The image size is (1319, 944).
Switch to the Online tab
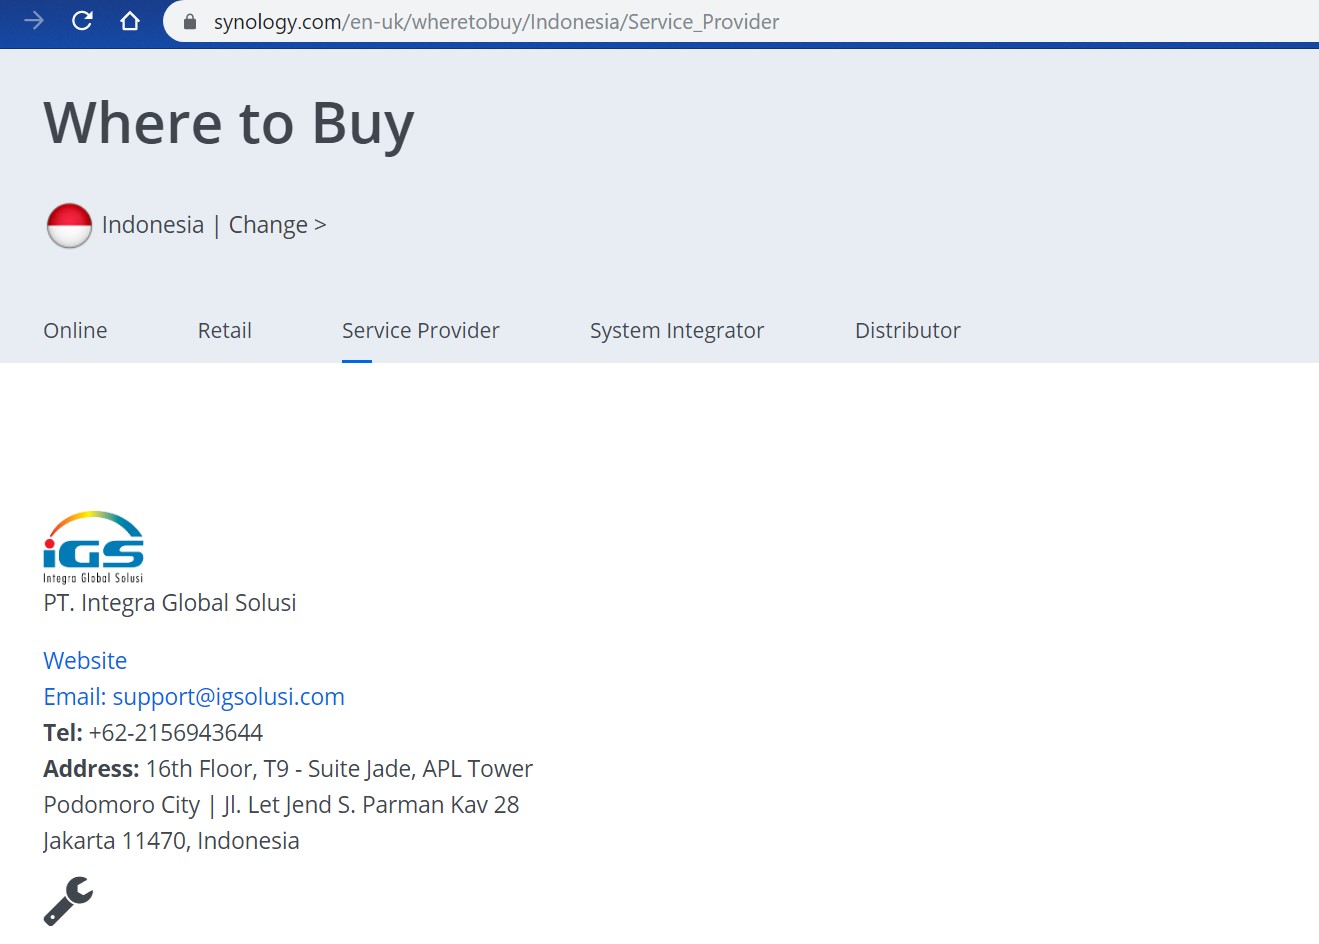(74, 330)
